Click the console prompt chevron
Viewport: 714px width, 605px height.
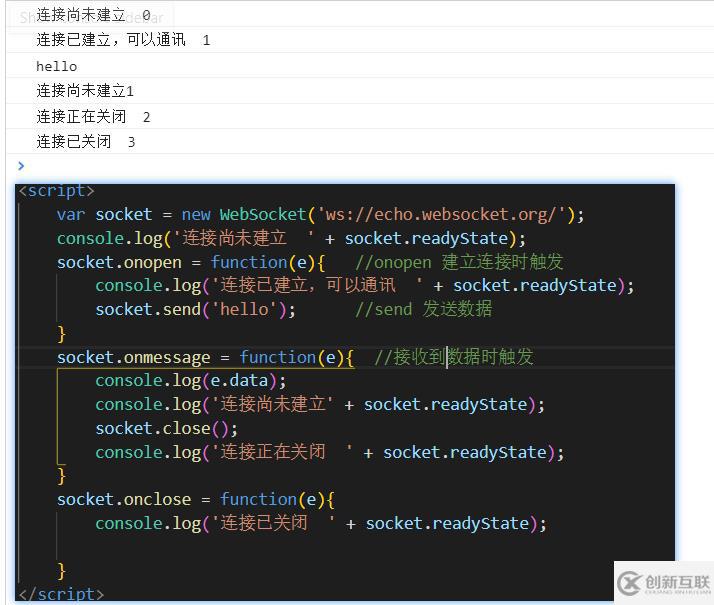pos(21,166)
